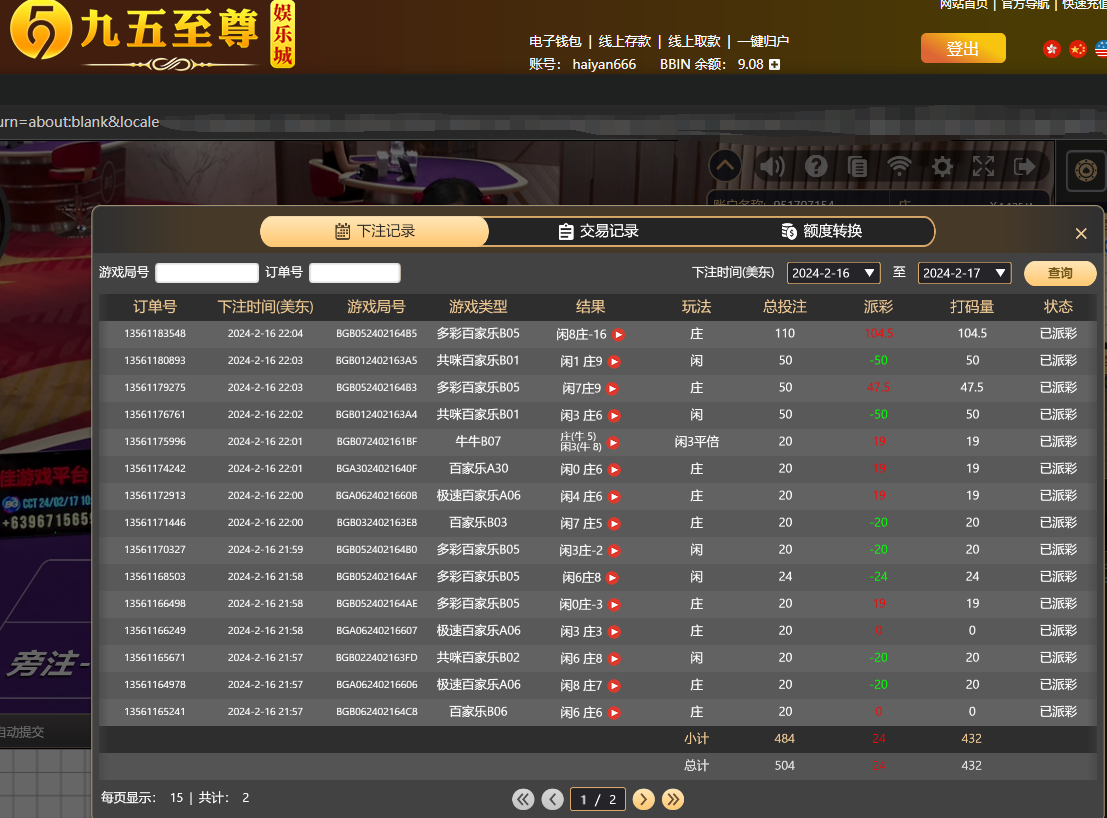Play replay for order 13561180893

(x=614, y=361)
